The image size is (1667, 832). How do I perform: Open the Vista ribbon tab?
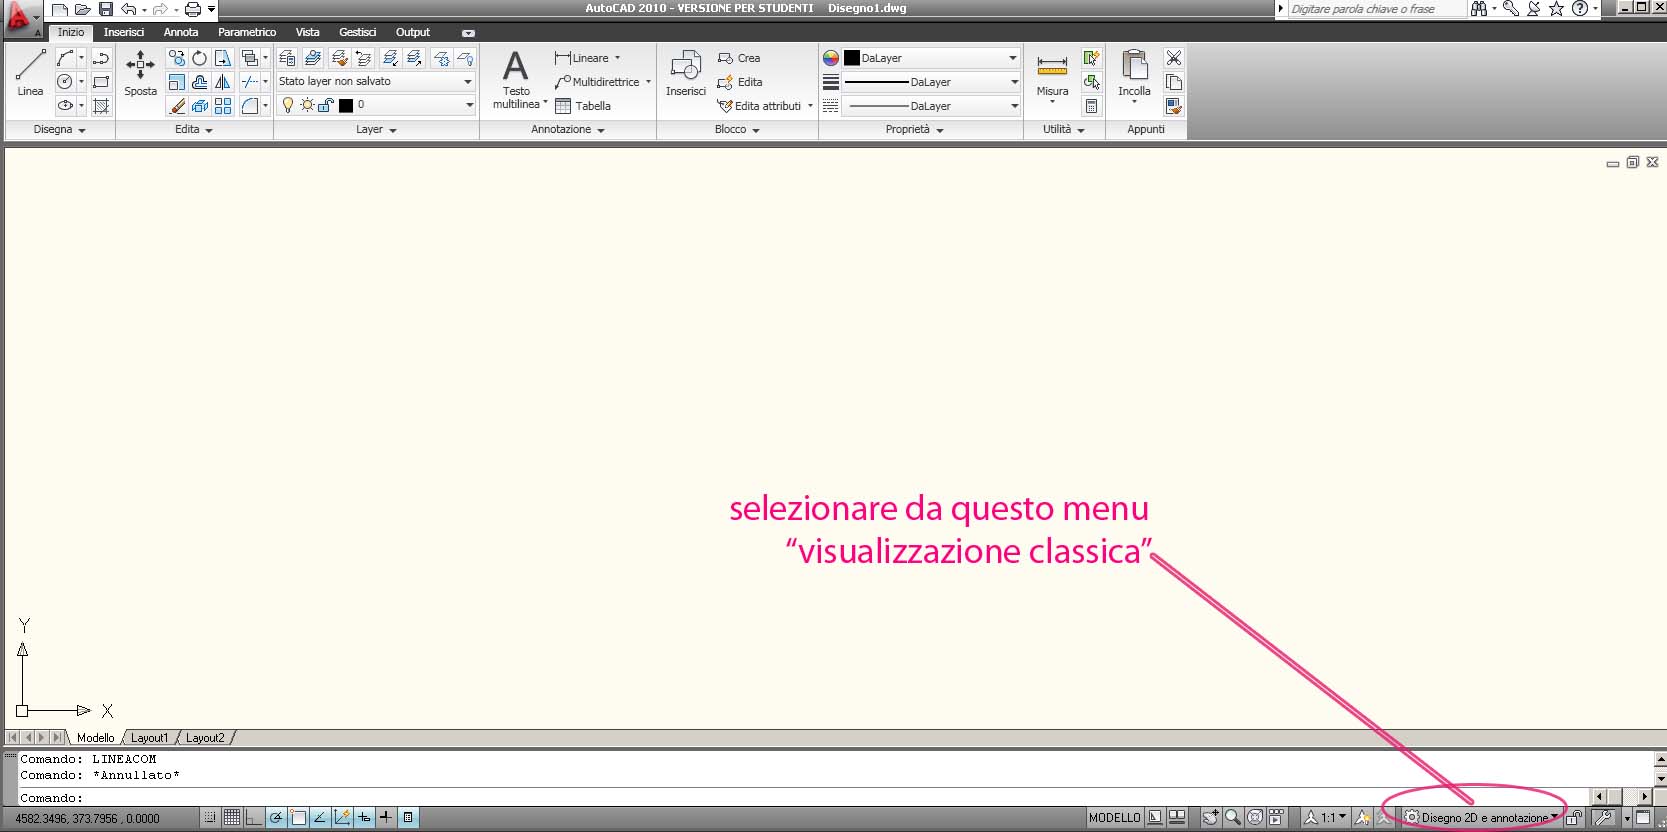308,32
